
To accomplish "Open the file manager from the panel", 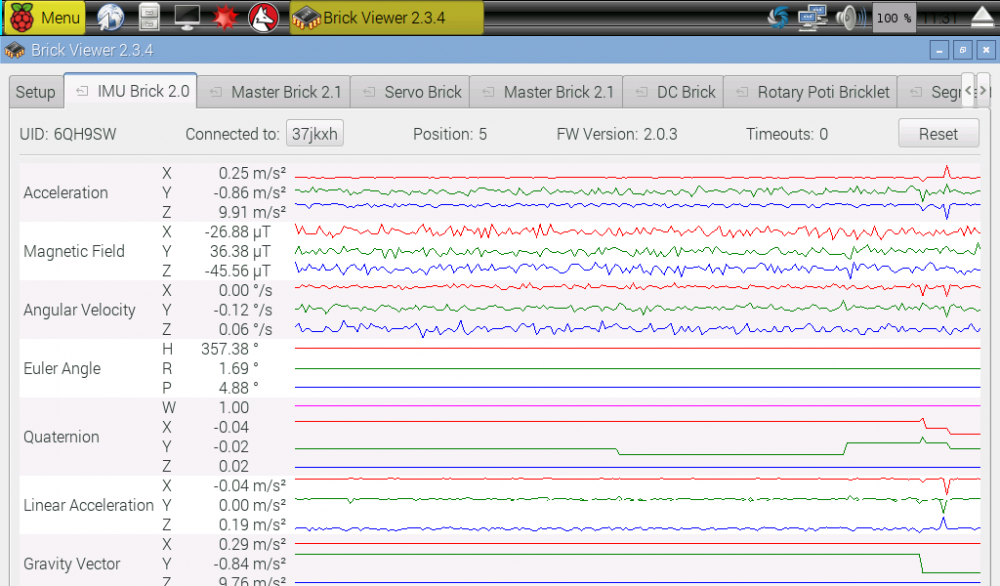I will pyautogui.click(x=148, y=17).
